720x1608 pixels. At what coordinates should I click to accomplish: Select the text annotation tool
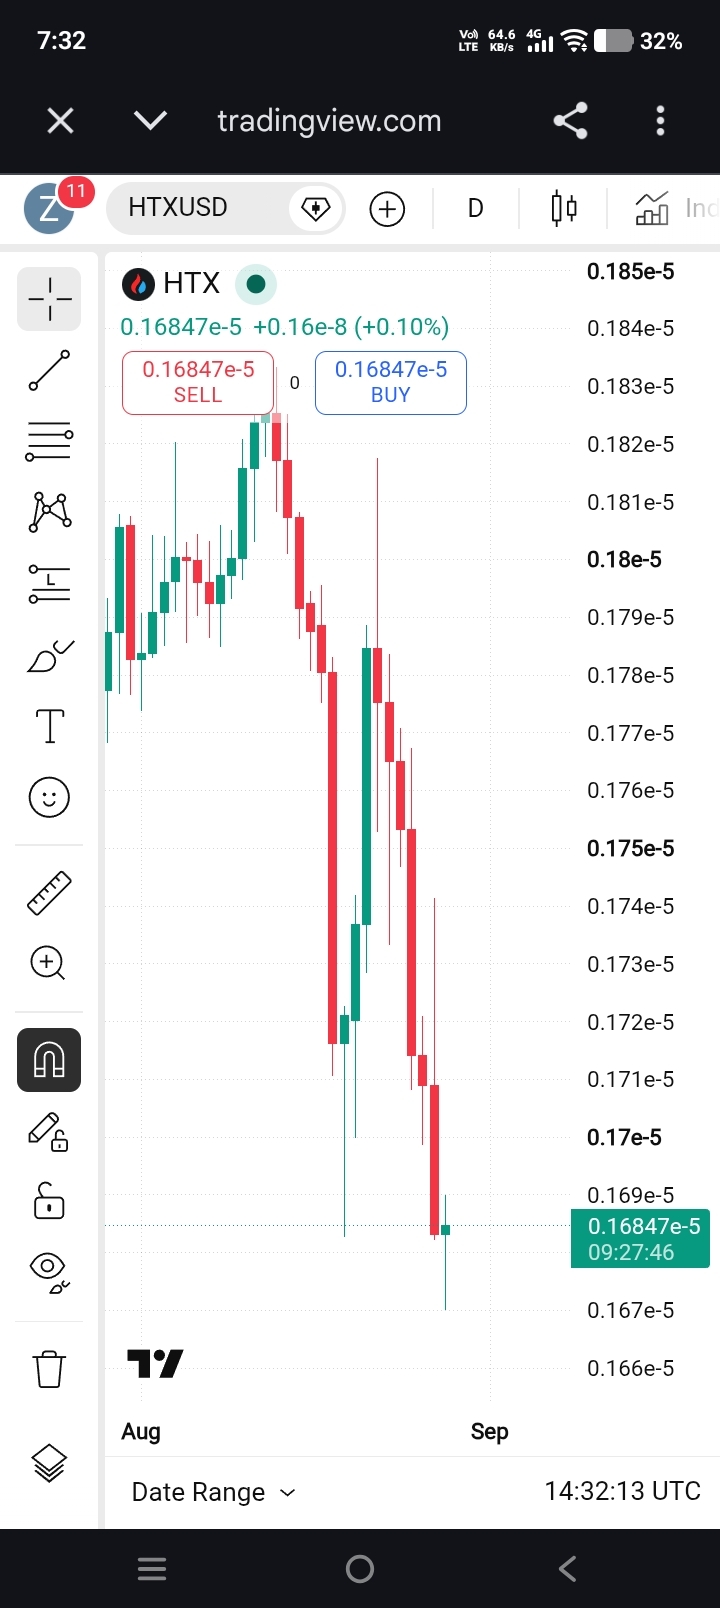(x=49, y=726)
